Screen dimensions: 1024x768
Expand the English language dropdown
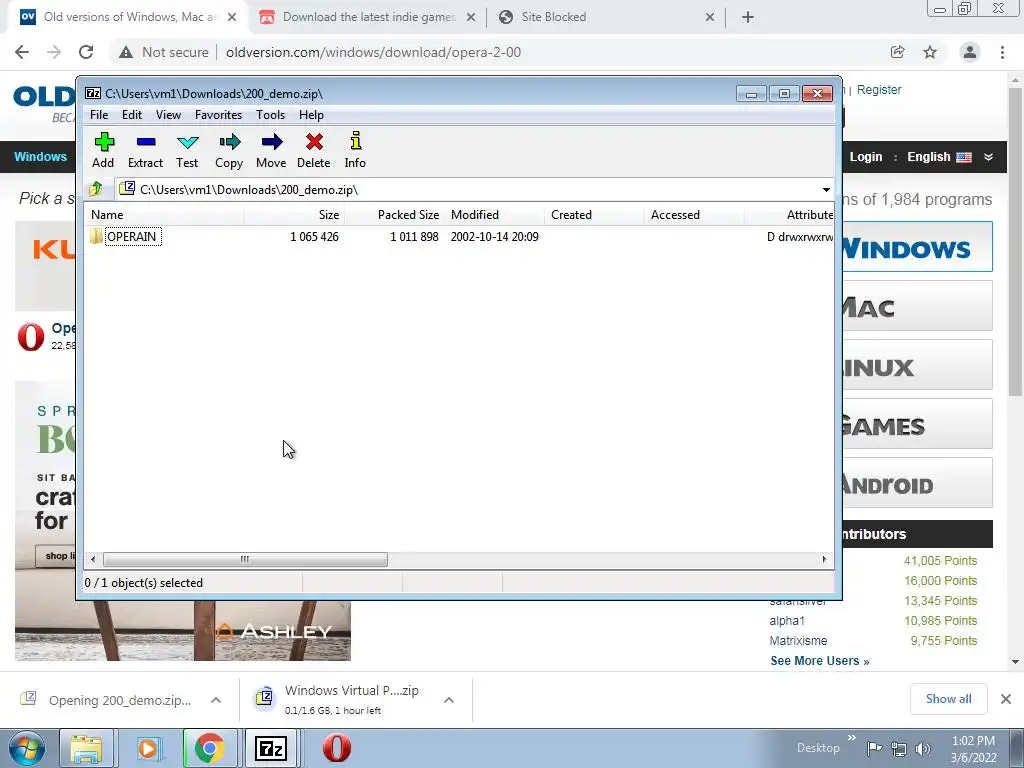click(950, 157)
